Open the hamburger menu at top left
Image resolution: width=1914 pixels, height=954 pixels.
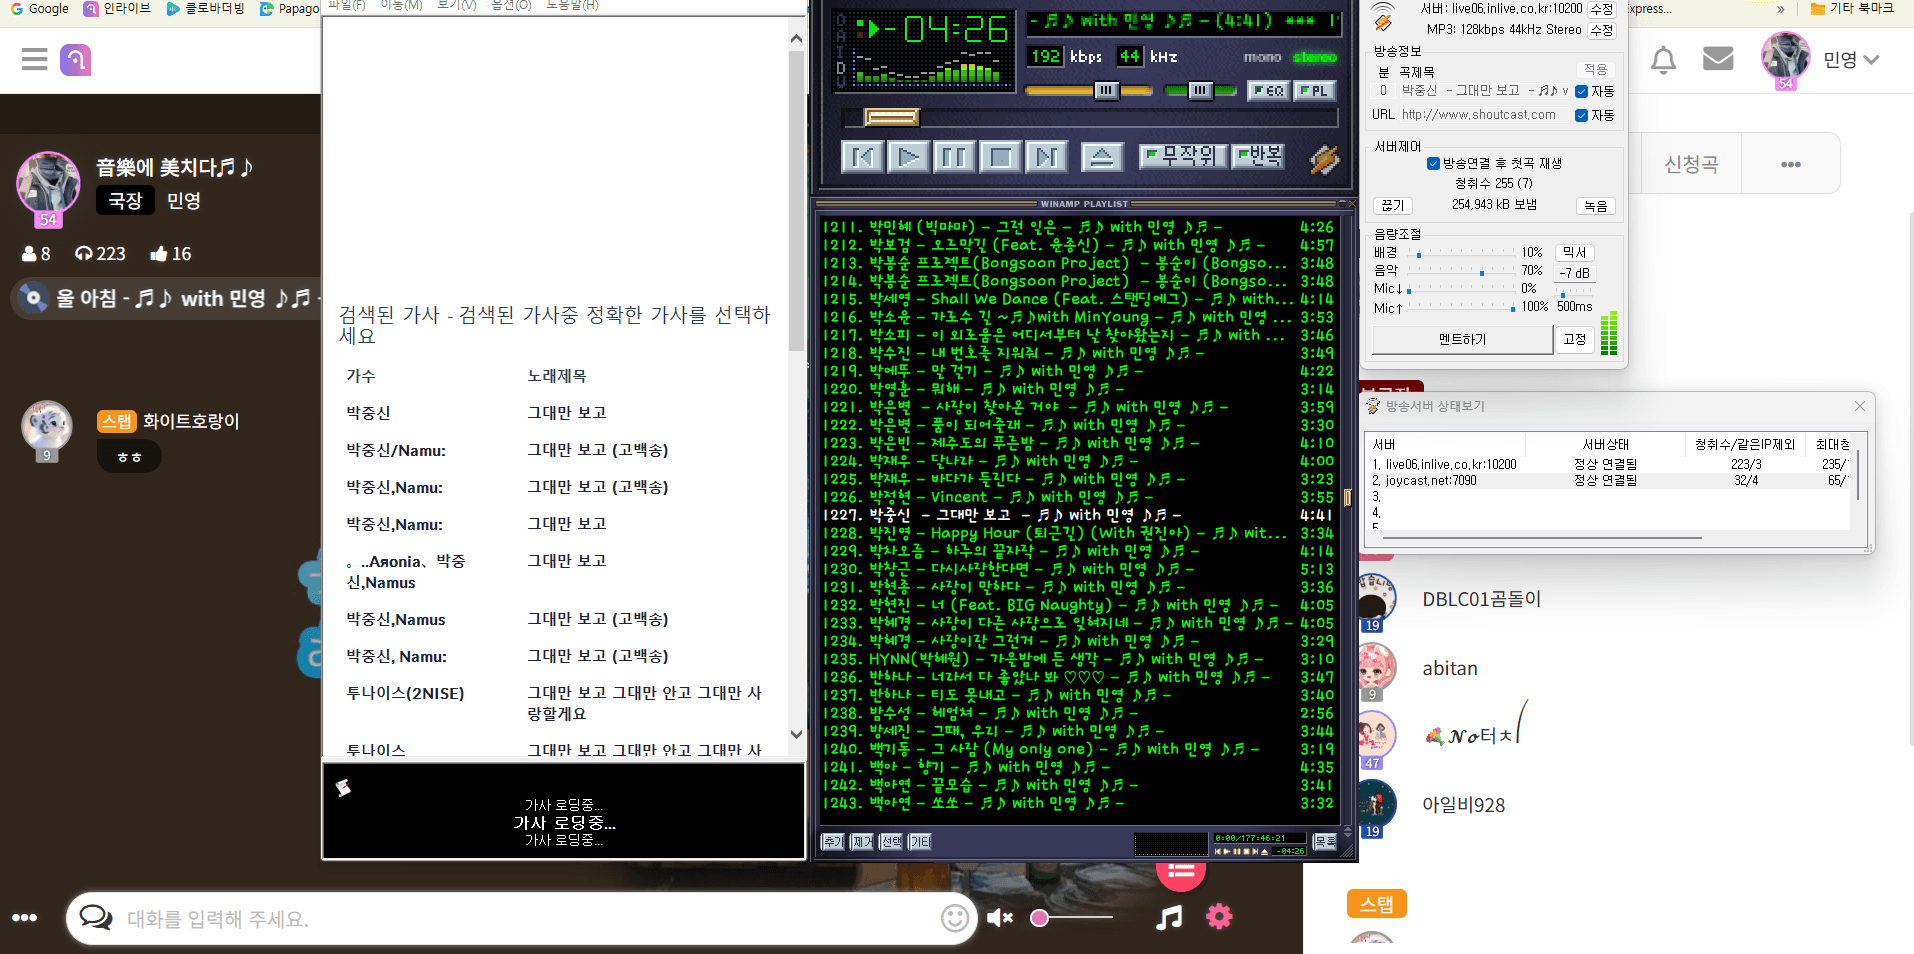tap(34, 60)
